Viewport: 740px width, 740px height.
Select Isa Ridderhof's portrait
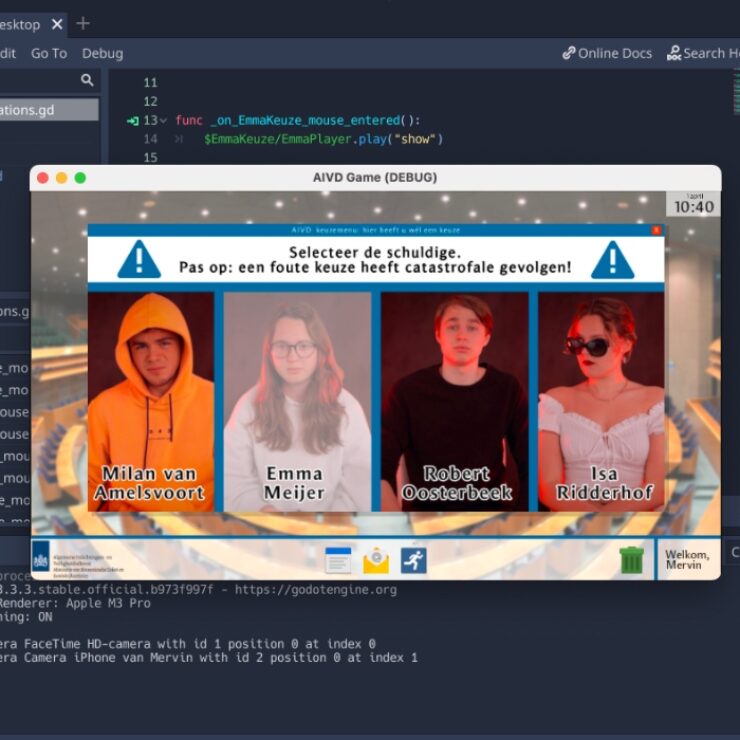[x=601, y=400]
